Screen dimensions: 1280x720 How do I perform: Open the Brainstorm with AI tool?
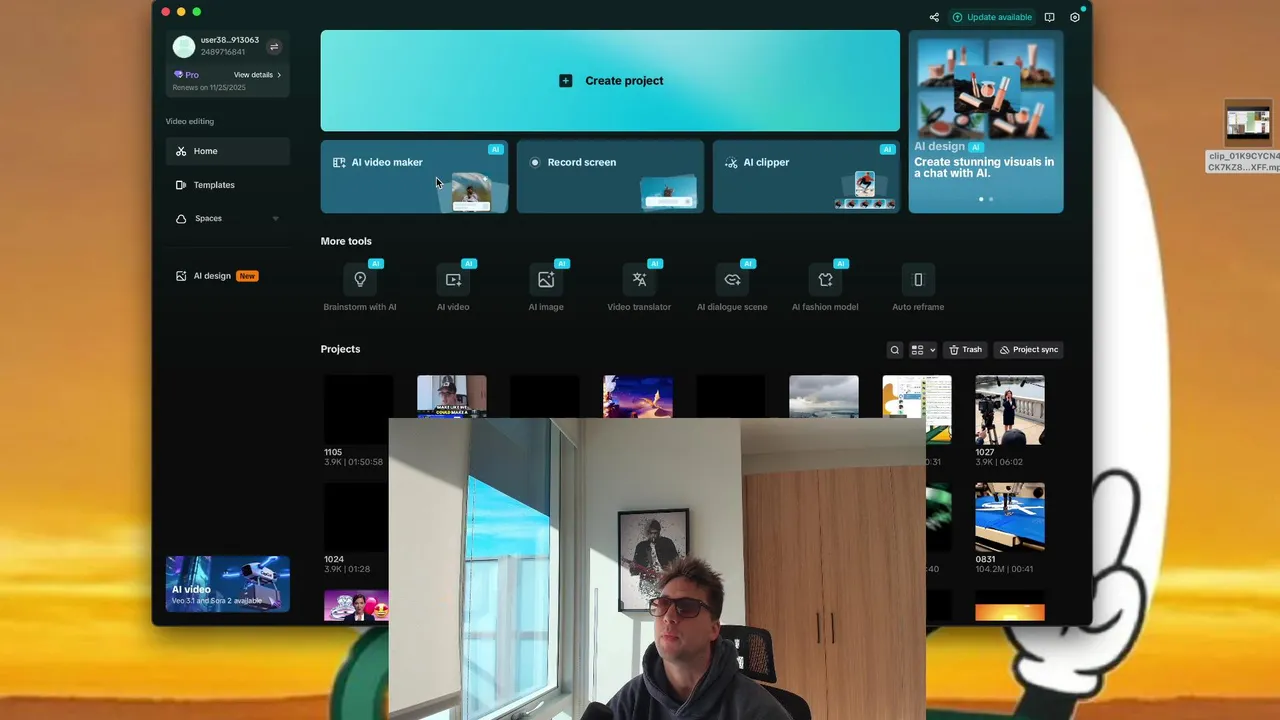pos(360,289)
